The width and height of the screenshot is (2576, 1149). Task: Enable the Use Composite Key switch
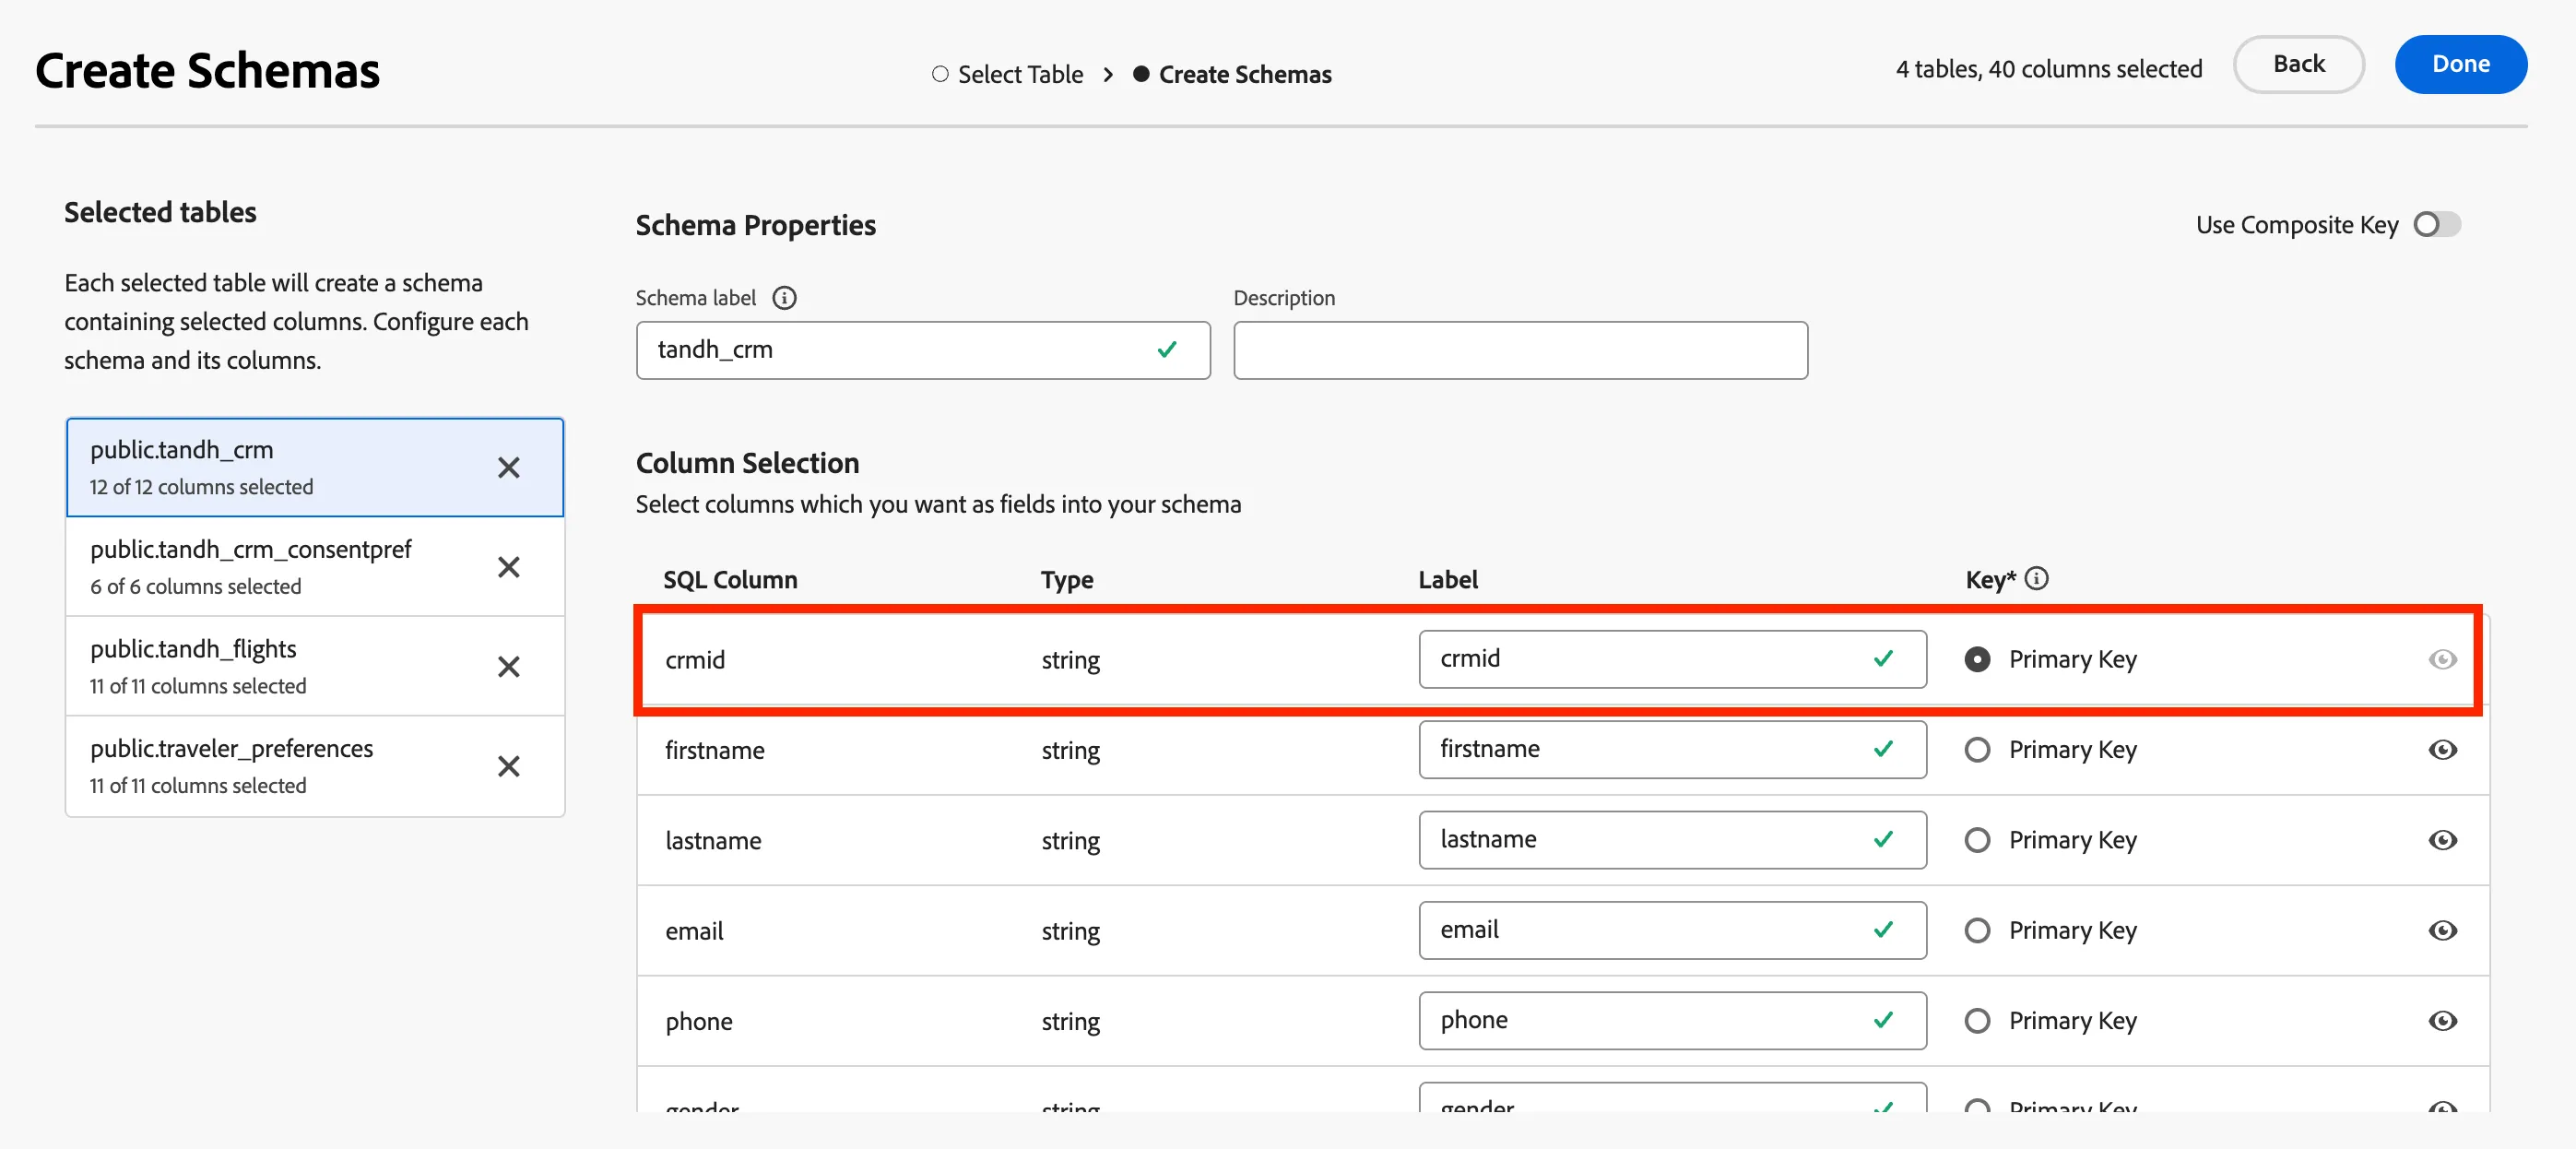click(2436, 224)
